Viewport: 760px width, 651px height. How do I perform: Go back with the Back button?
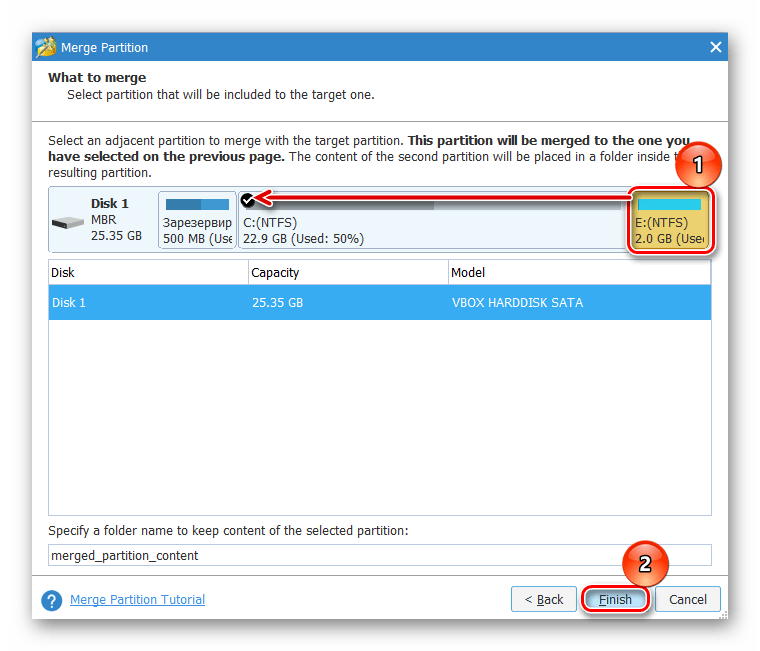(x=544, y=600)
